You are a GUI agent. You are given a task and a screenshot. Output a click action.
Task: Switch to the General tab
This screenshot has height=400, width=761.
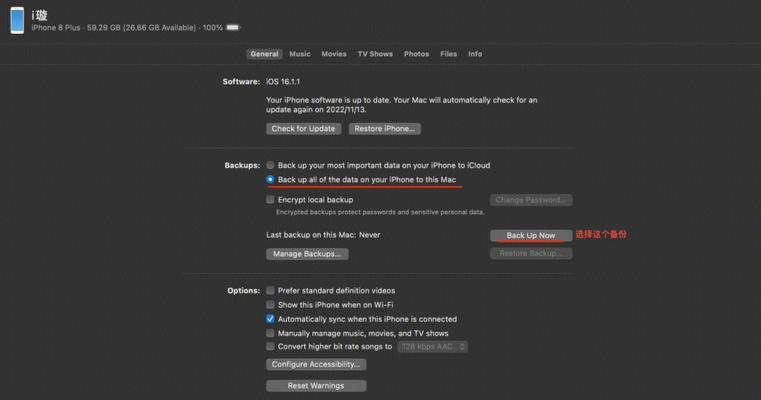point(265,54)
